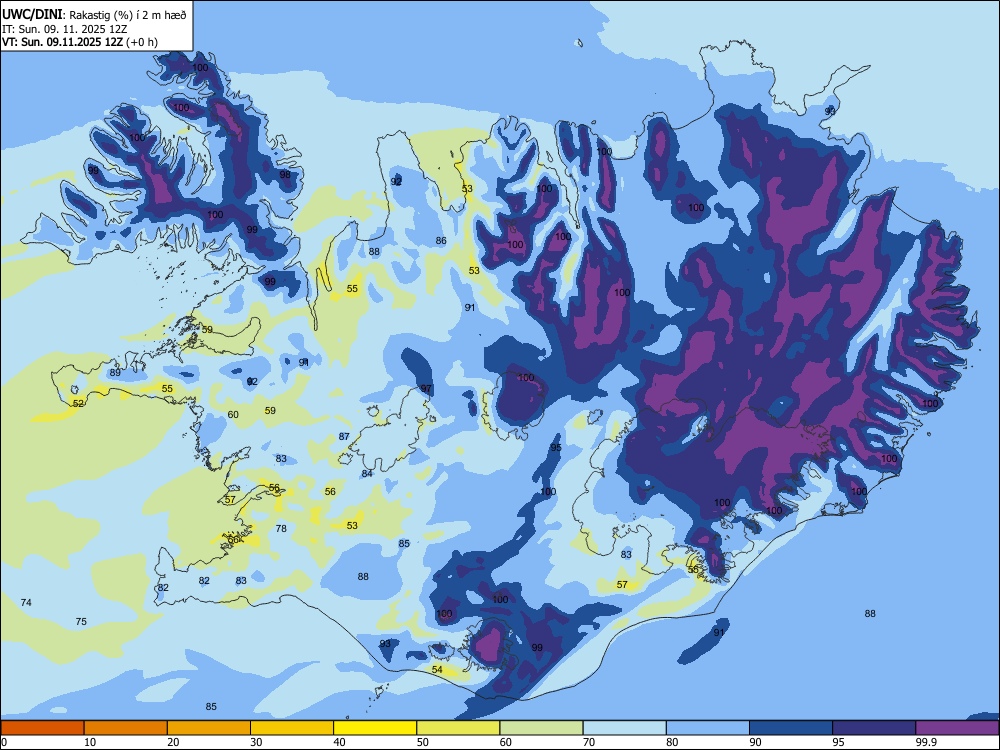The image size is (1000, 750).
Task: Click the 74 humidity value over the sea
Action: (26, 603)
